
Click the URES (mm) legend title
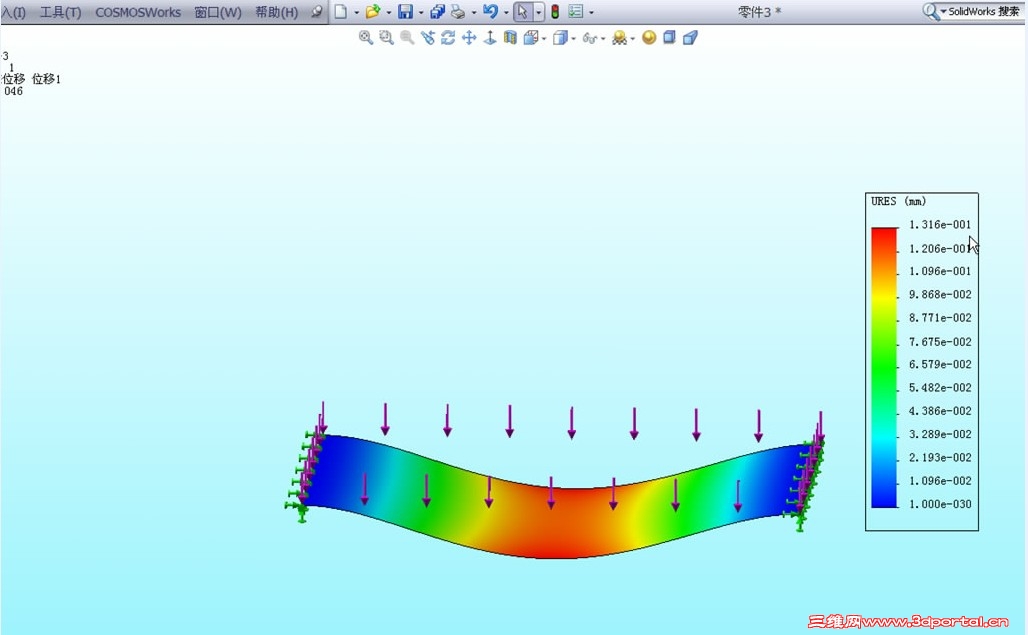(x=898, y=201)
